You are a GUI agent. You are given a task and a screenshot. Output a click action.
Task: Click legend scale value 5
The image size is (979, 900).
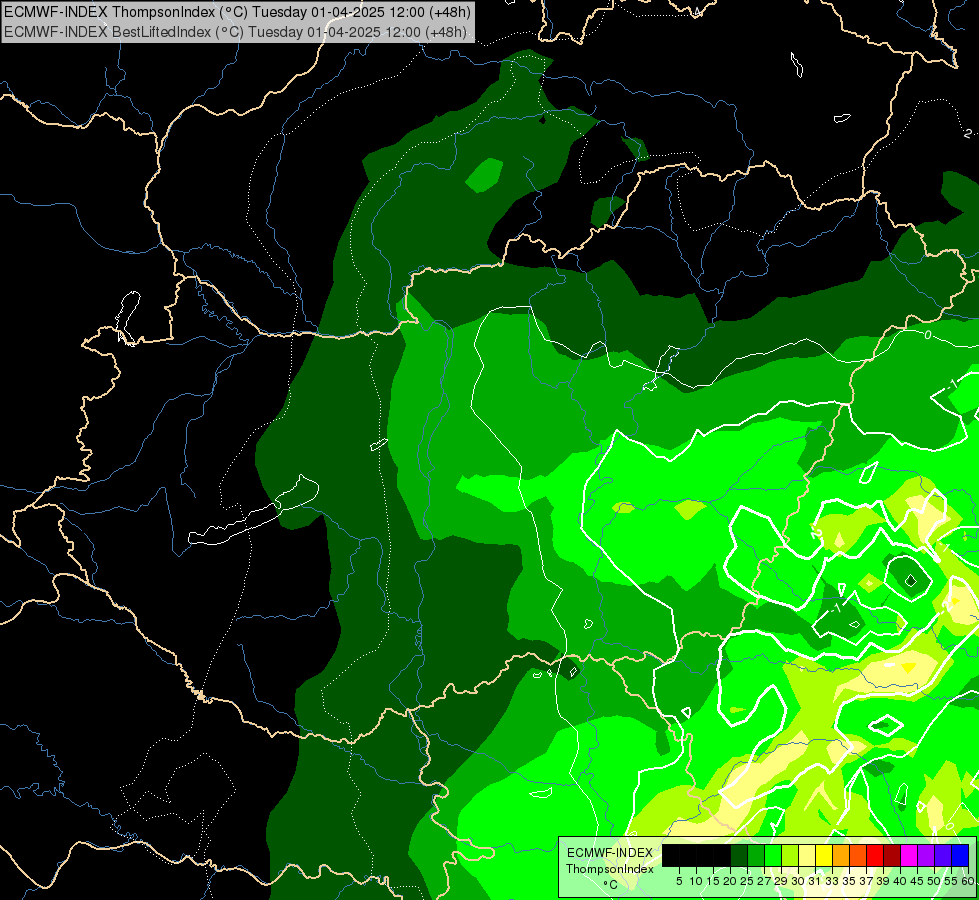(x=679, y=881)
